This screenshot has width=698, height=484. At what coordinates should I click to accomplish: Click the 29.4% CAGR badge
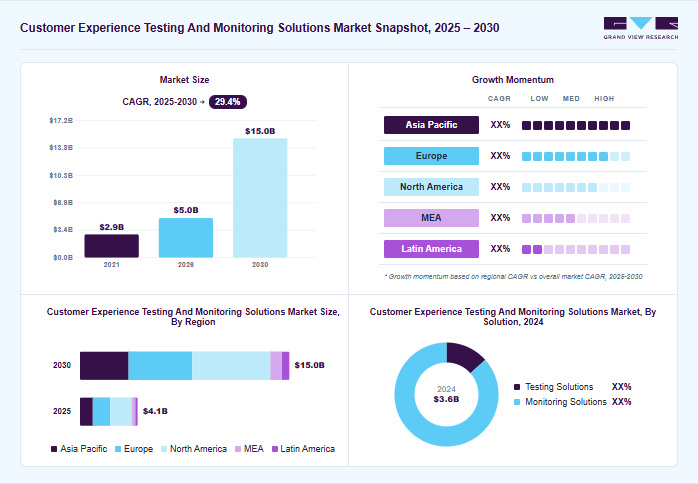[227, 102]
